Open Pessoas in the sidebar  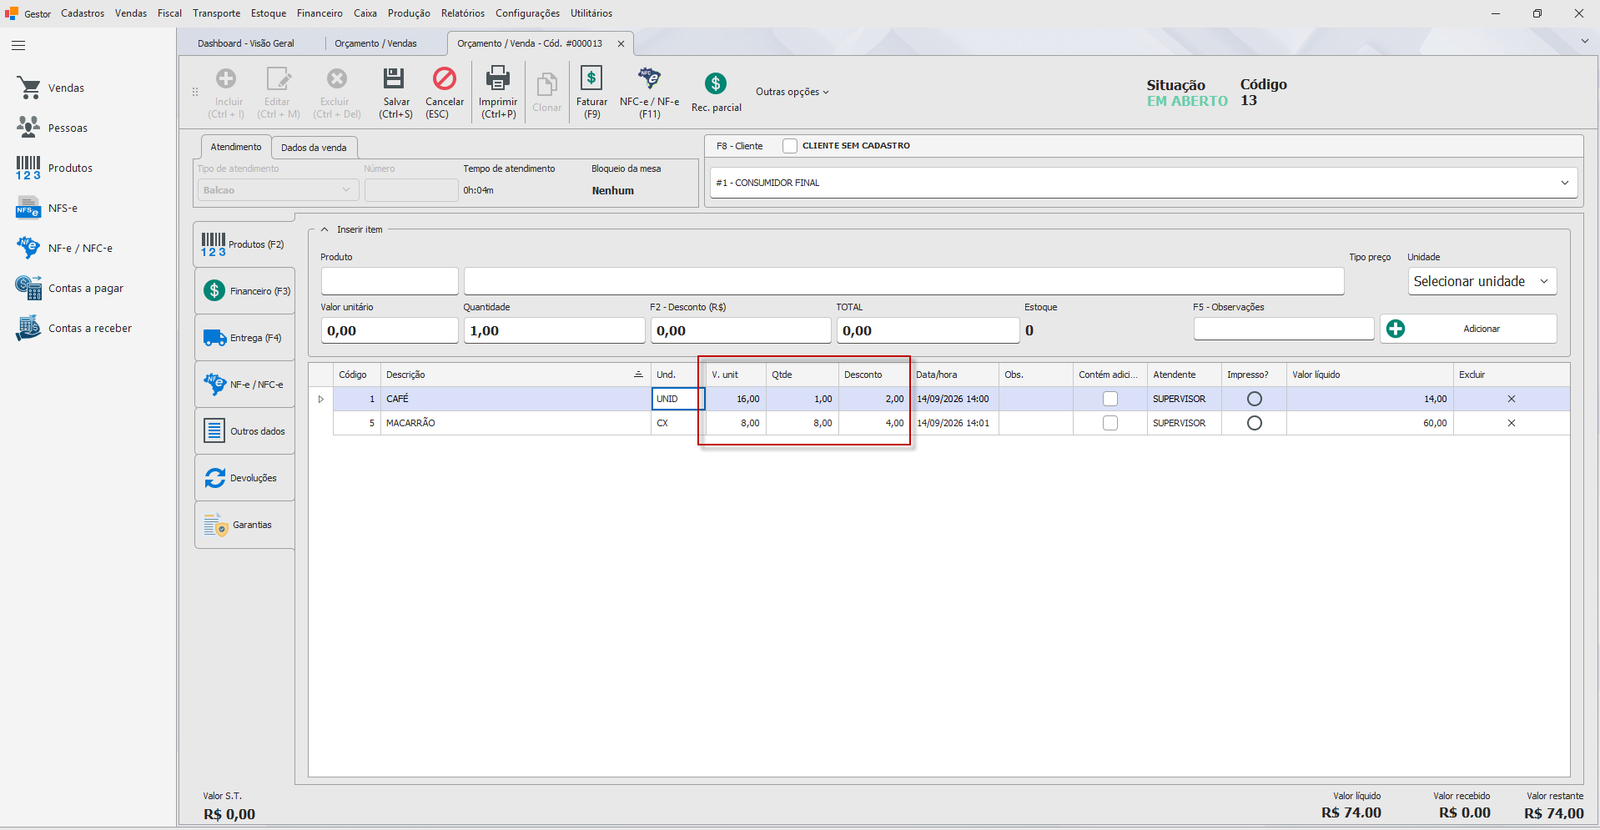[52, 128]
